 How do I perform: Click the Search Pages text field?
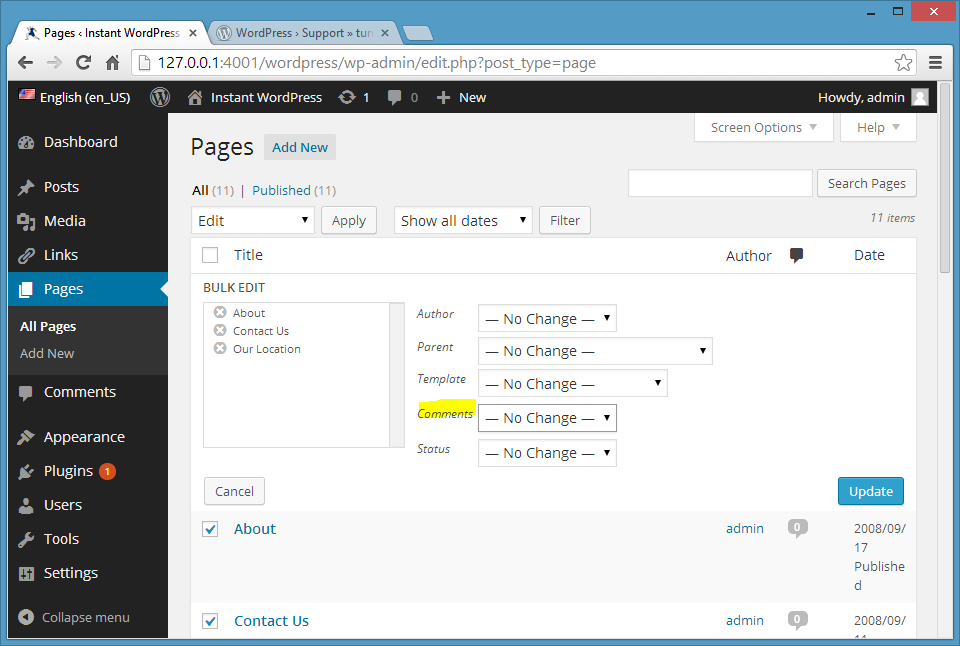[720, 183]
